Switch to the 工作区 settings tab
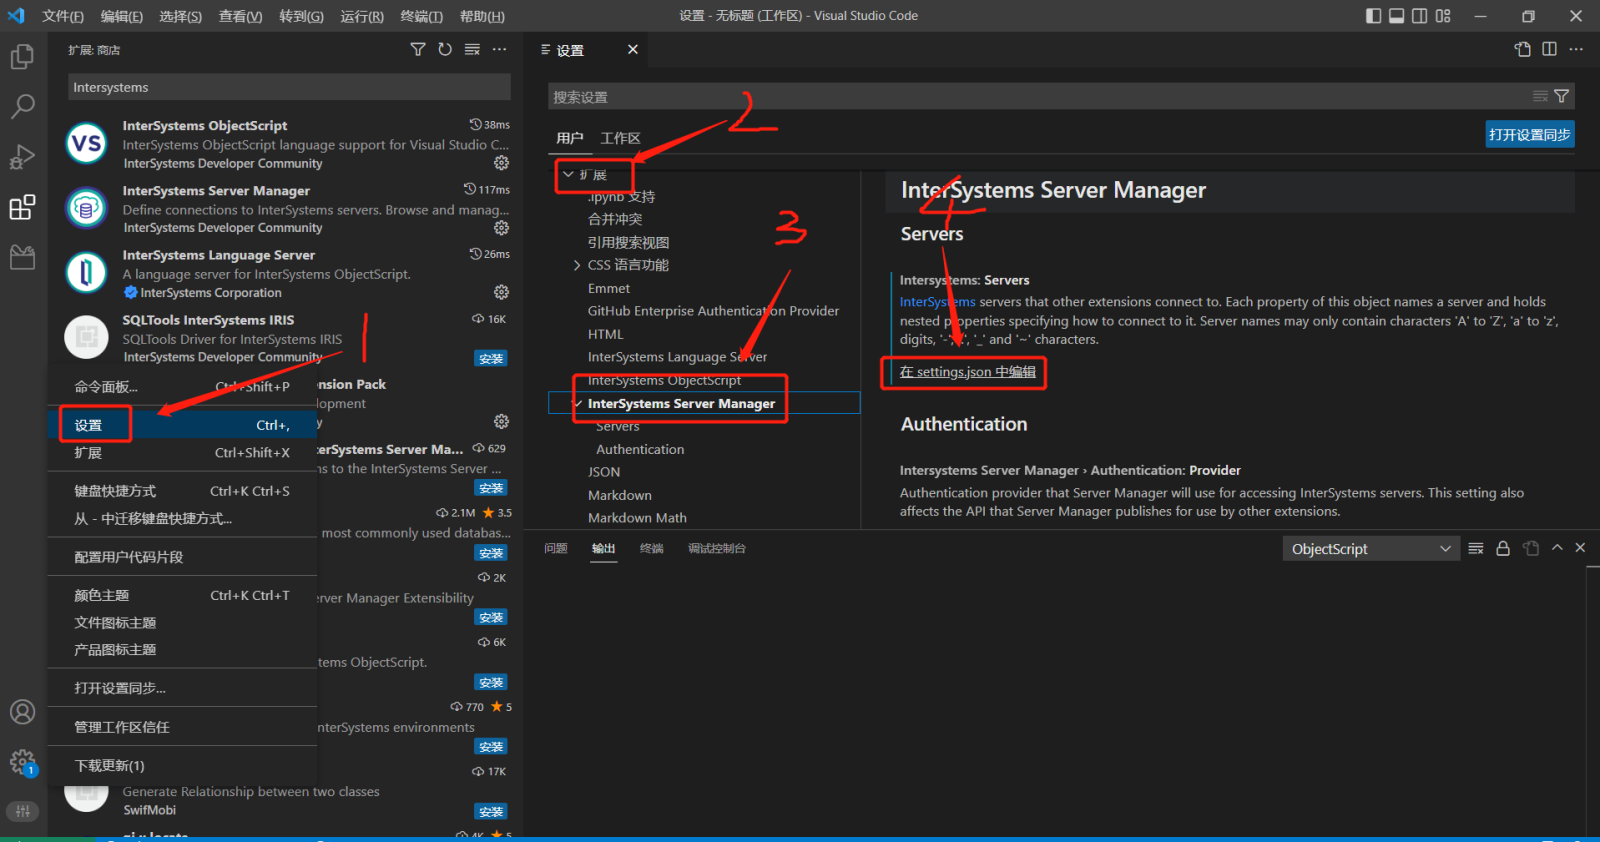The width and height of the screenshot is (1600, 842). click(x=620, y=138)
